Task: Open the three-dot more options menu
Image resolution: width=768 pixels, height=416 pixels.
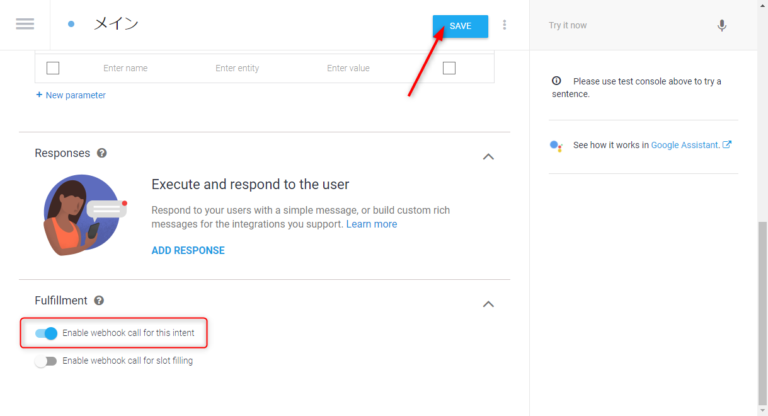Action: 504,25
